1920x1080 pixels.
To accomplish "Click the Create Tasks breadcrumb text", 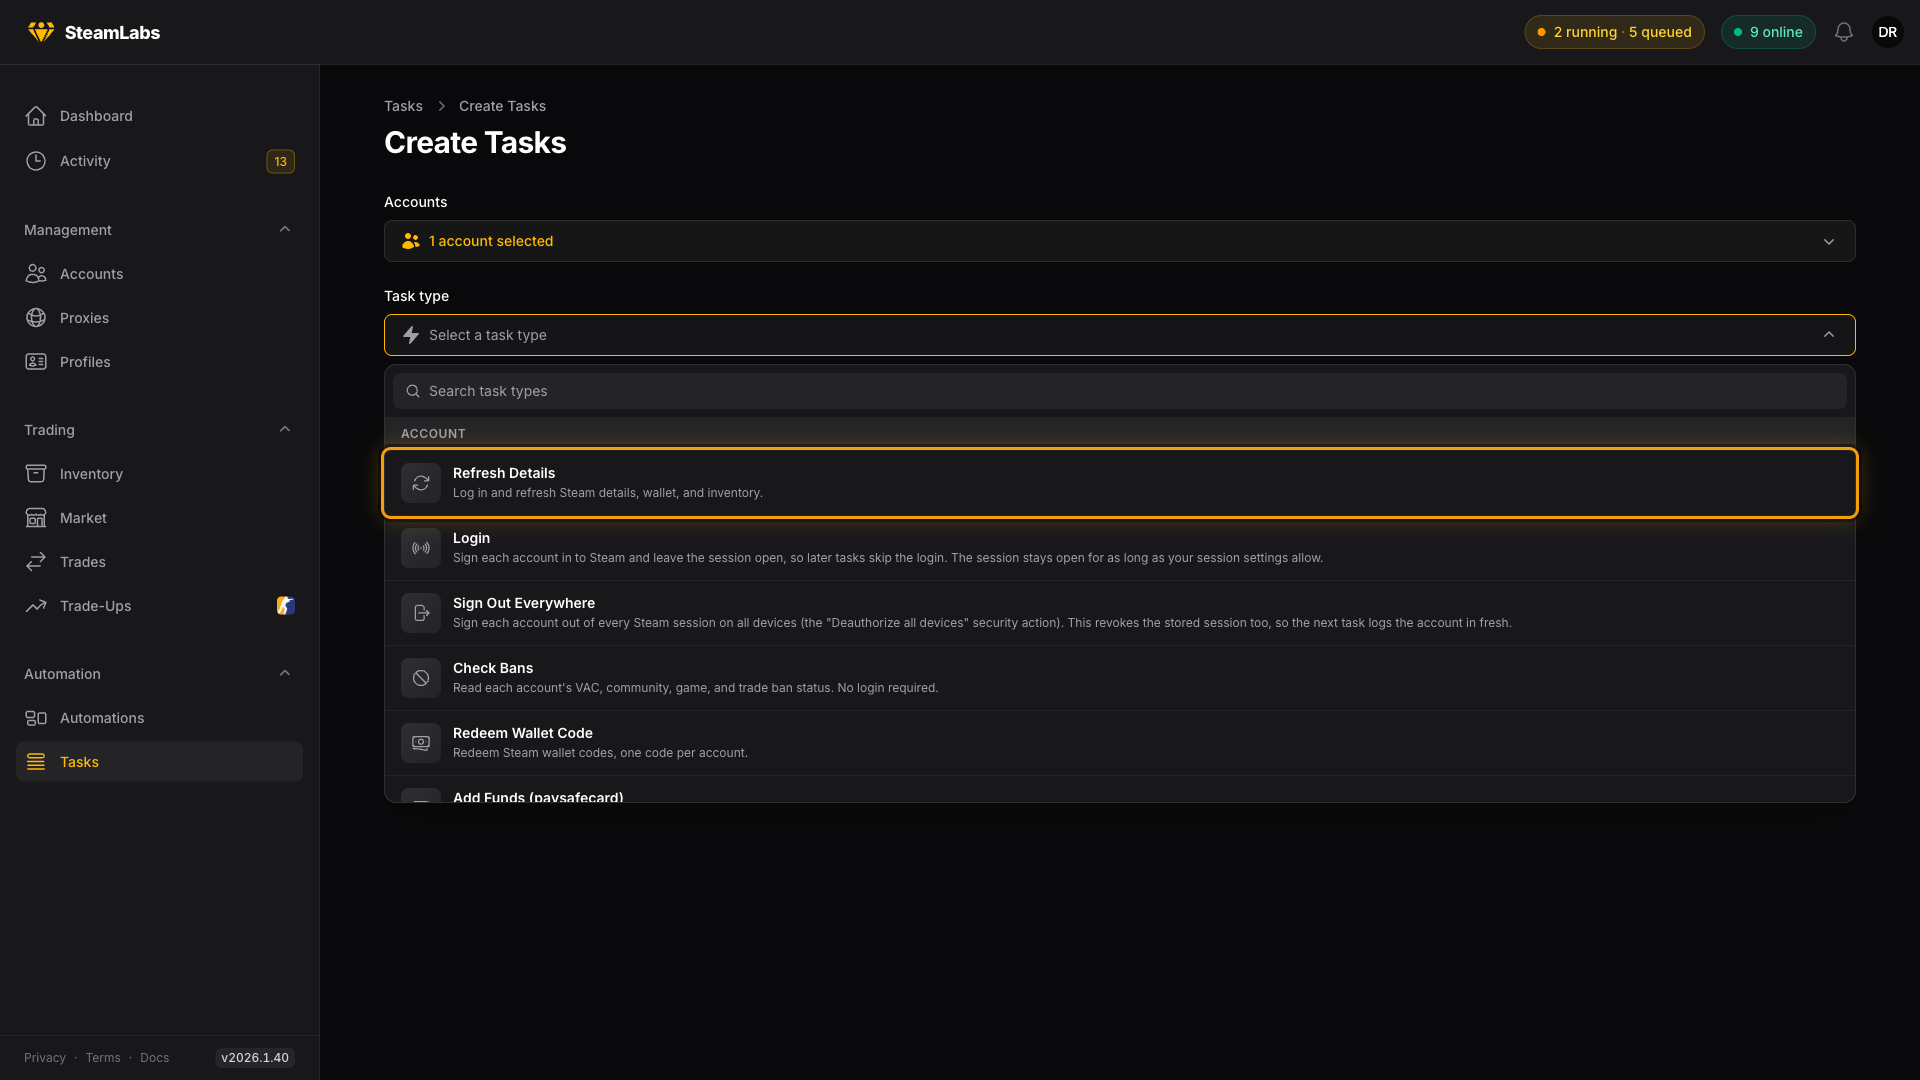I will point(502,106).
